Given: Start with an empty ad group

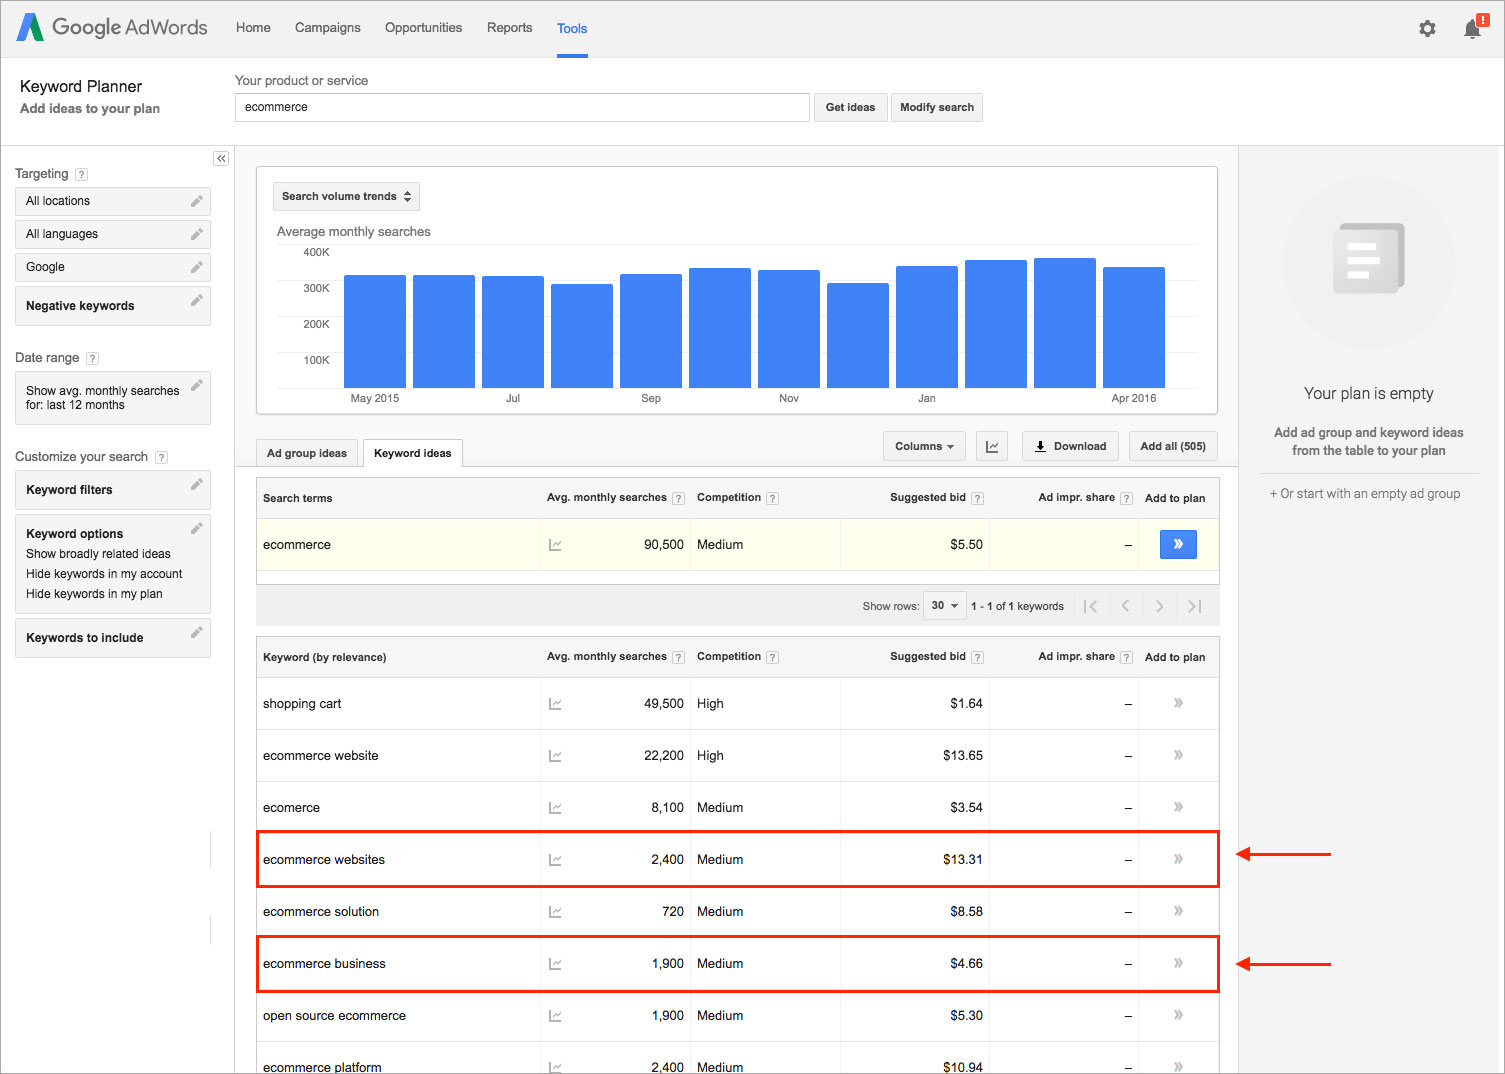Looking at the screenshot, I should point(1365,494).
